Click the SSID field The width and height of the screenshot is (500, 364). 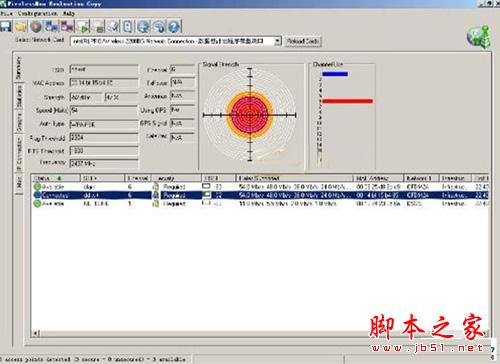click(104, 69)
